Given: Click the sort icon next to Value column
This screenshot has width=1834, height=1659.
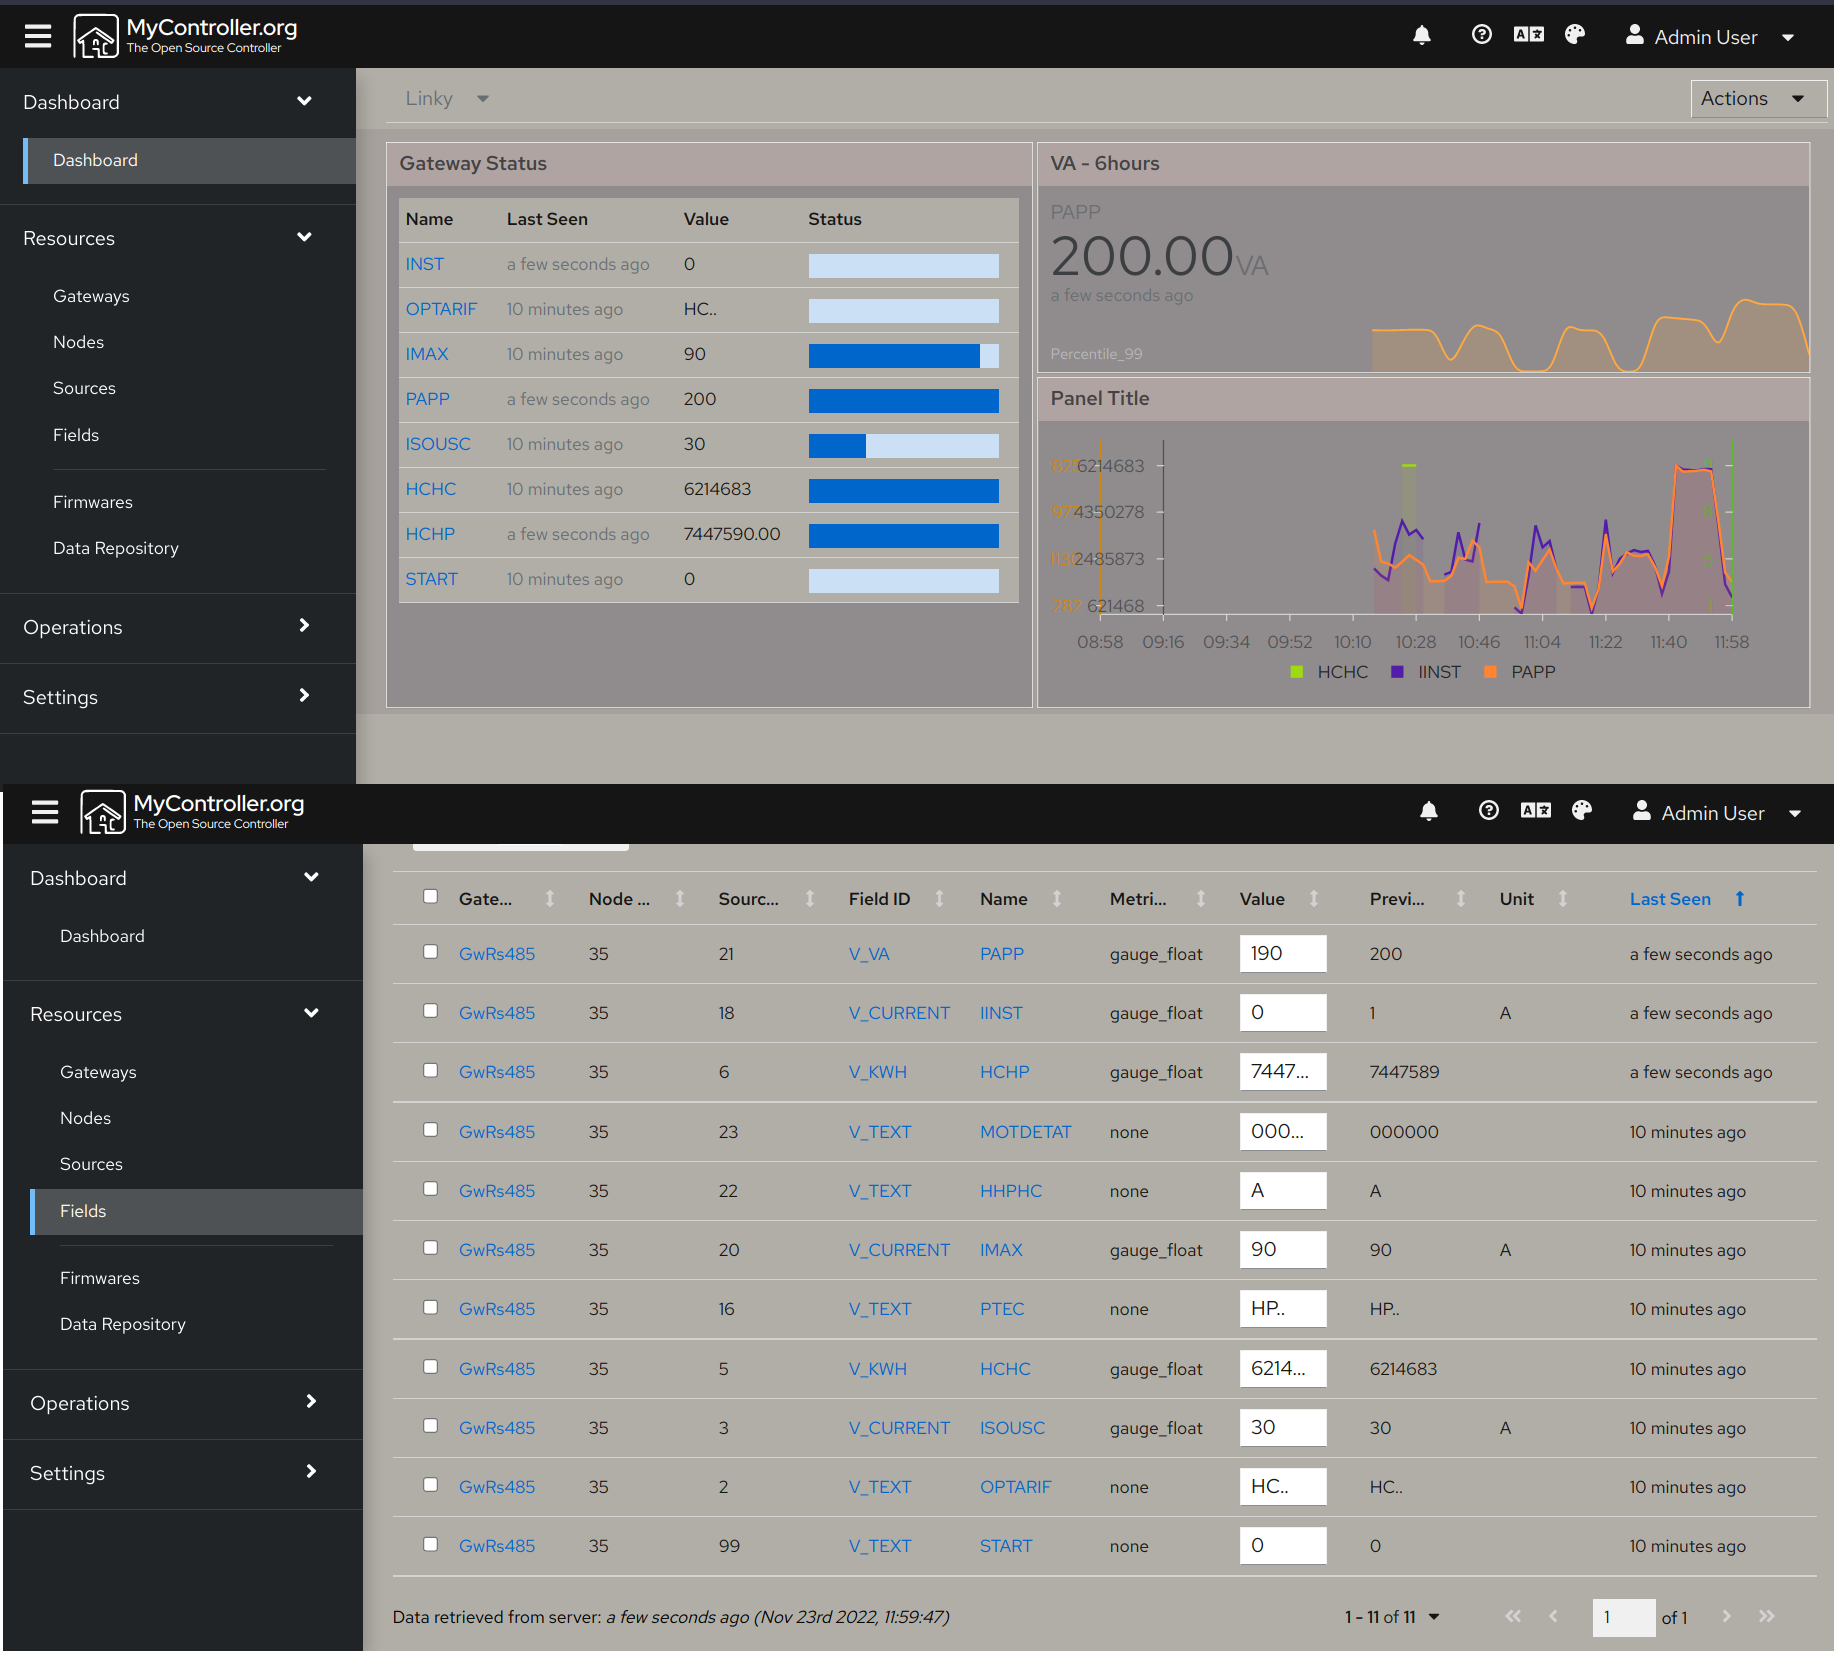Looking at the screenshot, I should click(x=1314, y=899).
